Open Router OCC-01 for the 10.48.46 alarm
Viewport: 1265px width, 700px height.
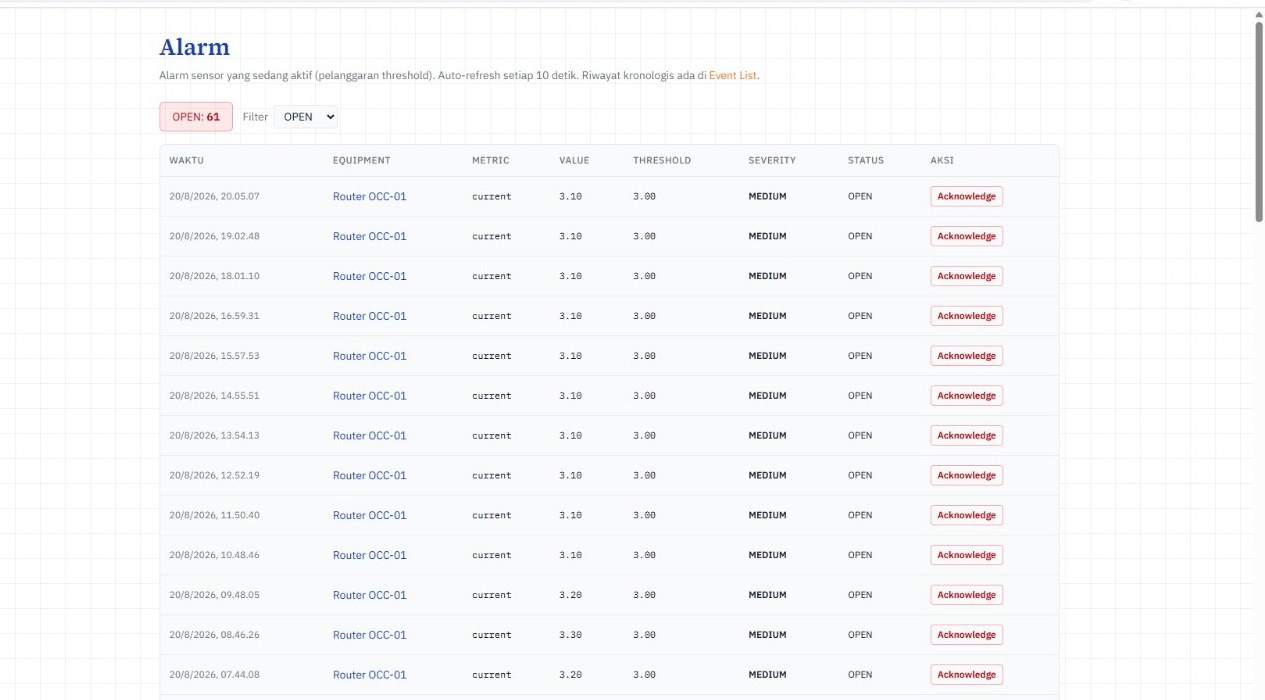[x=370, y=555]
